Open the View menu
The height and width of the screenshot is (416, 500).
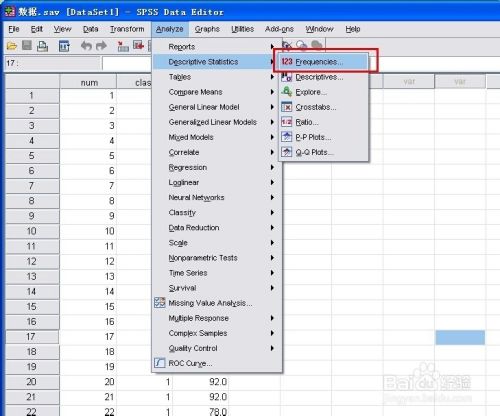62,29
